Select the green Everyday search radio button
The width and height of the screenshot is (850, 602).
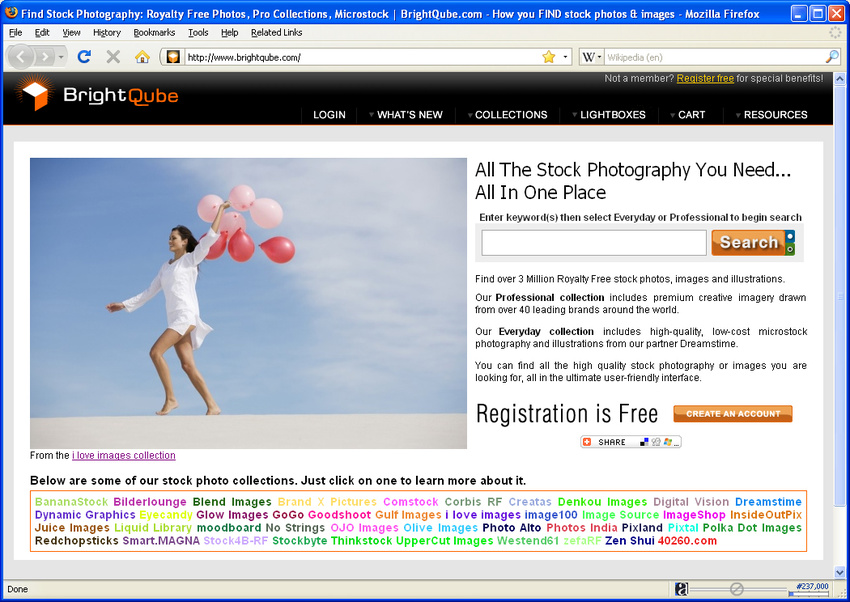tap(790, 249)
